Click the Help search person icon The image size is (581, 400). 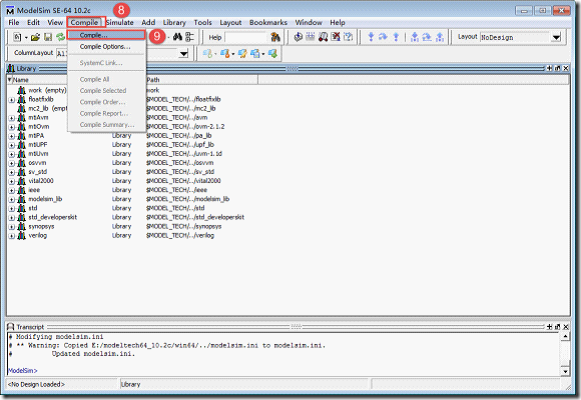[x=275, y=37]
